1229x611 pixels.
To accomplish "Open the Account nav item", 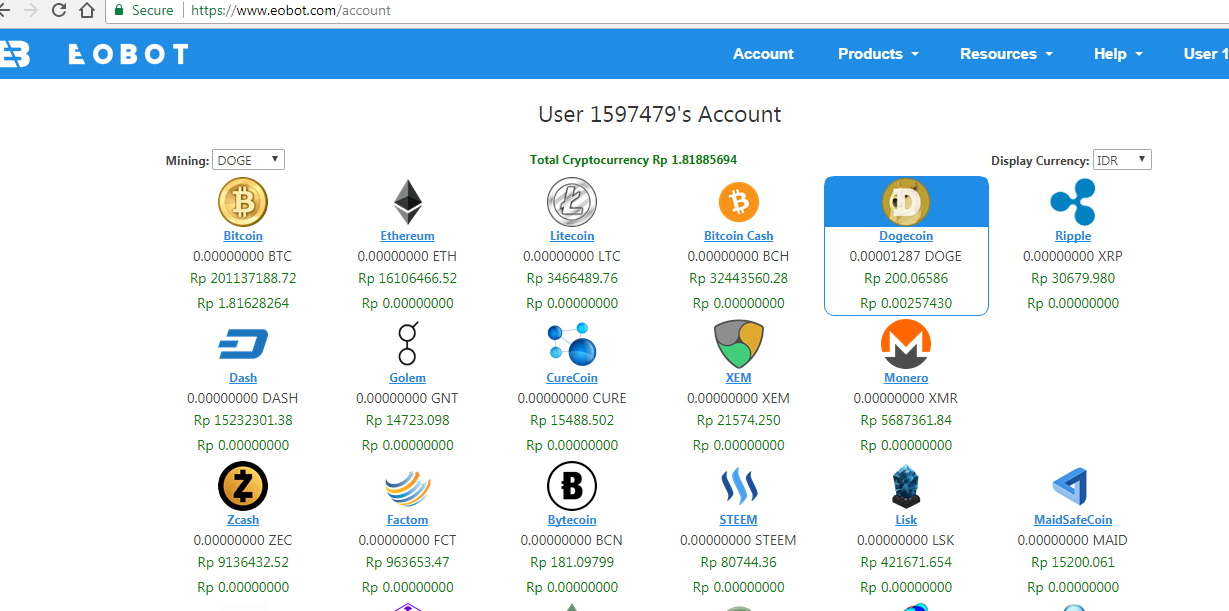I will [763, 54].
